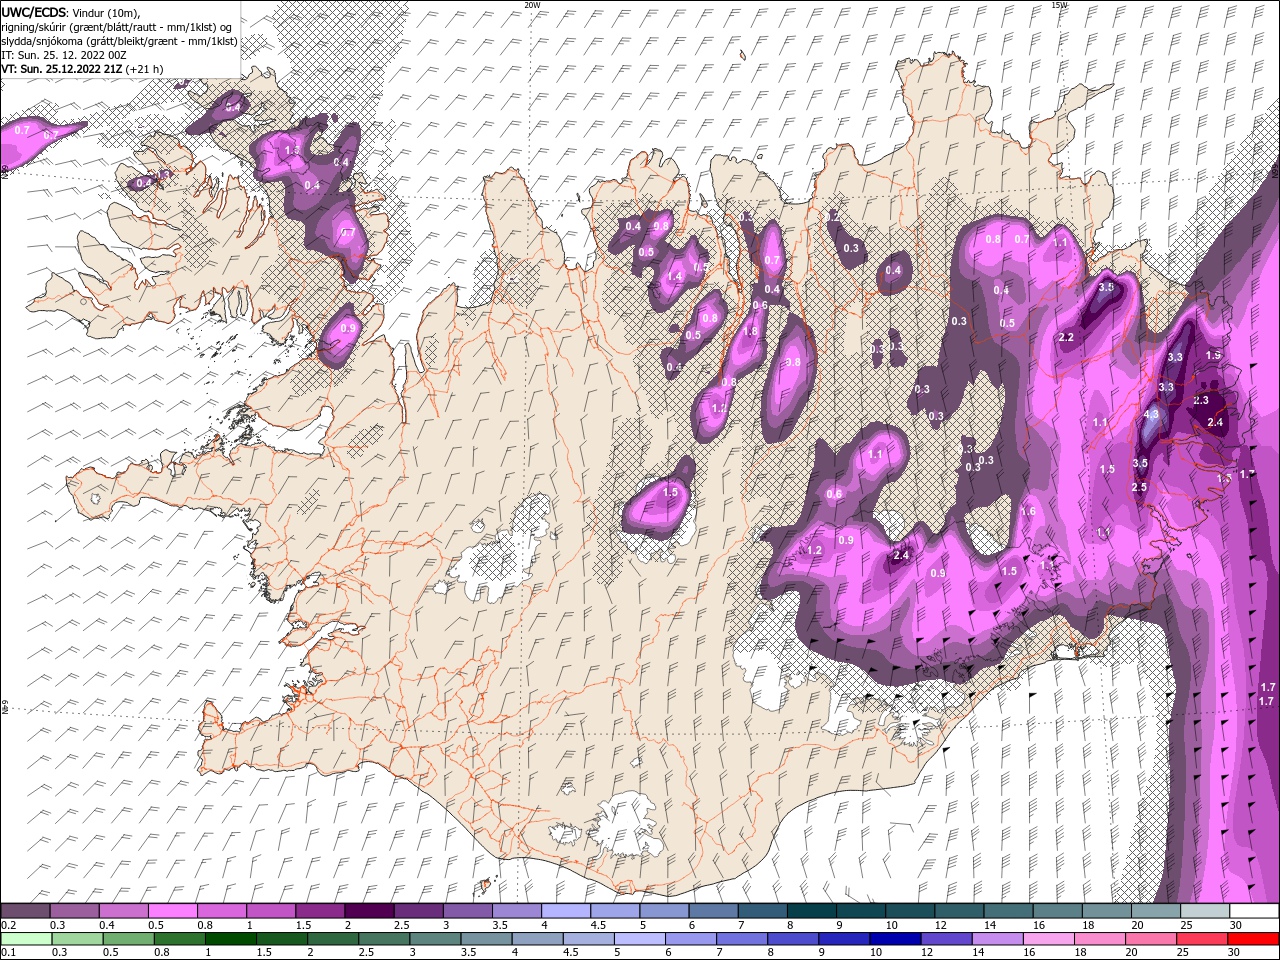This screenshot has width=1280, height=960.
Task: Click the '15W' longitude label
Action: pyautogui.click(x=1059, y=5)
